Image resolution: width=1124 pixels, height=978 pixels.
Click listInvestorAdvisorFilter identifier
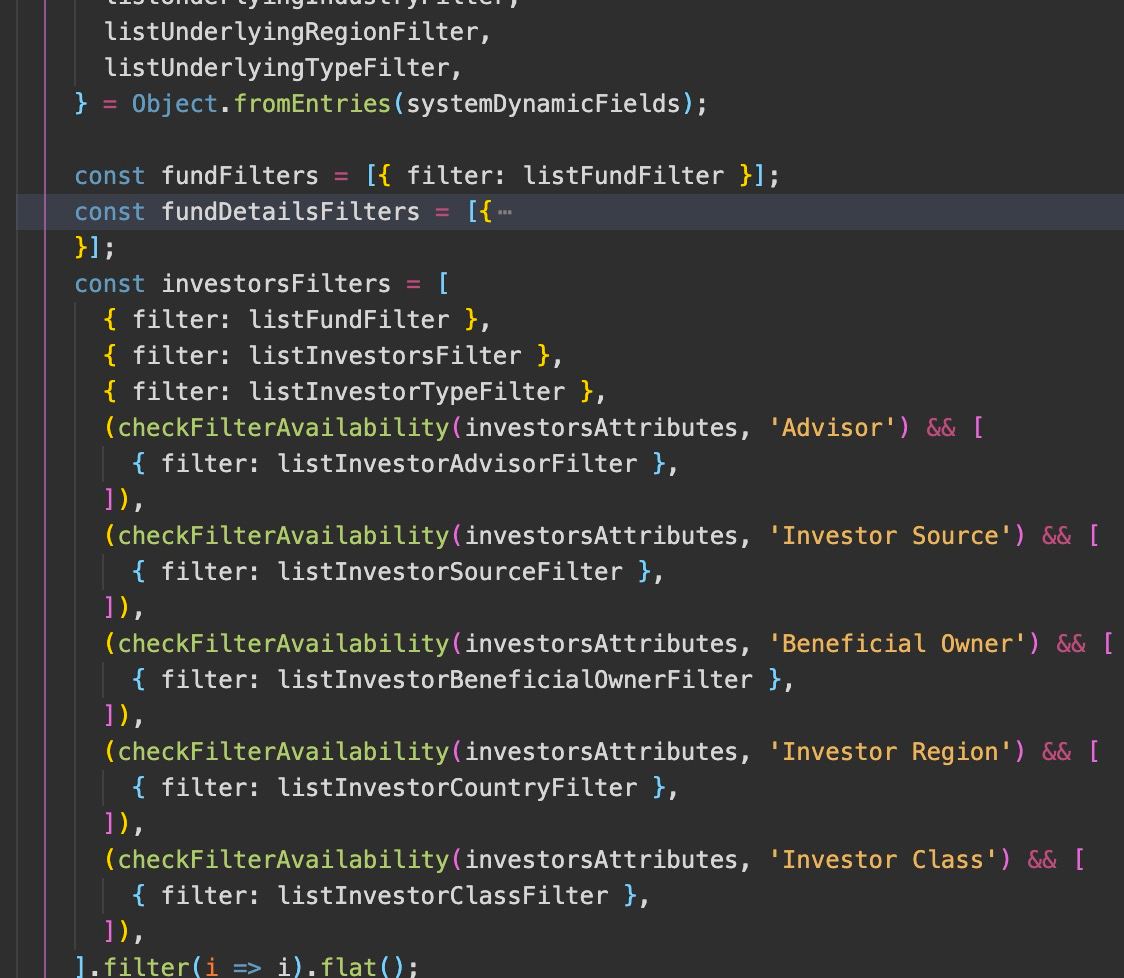tap(457, 464)
